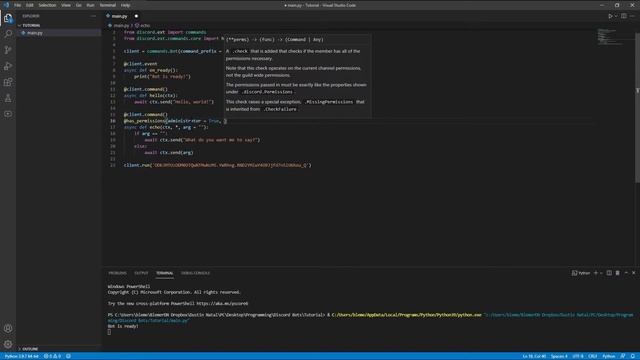Open the Remote Explorer activity bar icon
640x360 pixels.
click(x=8, y=114)
